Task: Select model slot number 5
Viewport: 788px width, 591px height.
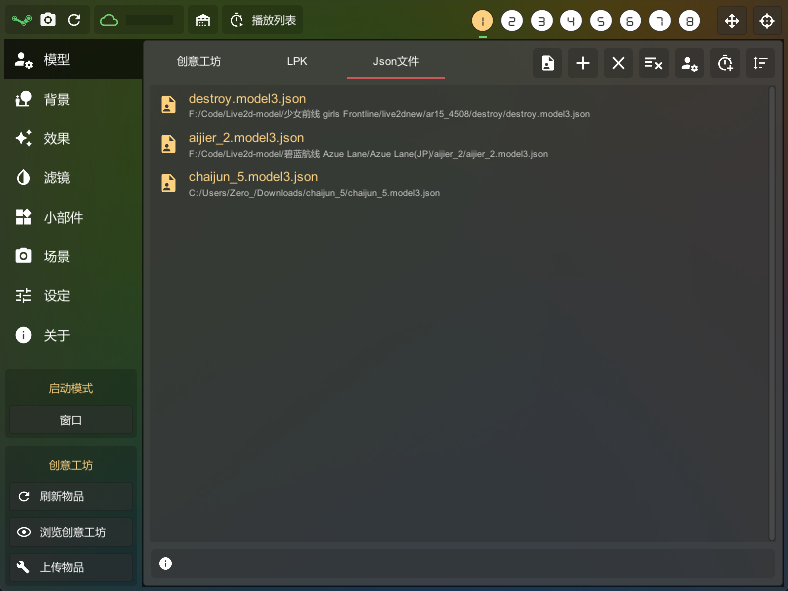Action: coord(601,21)
